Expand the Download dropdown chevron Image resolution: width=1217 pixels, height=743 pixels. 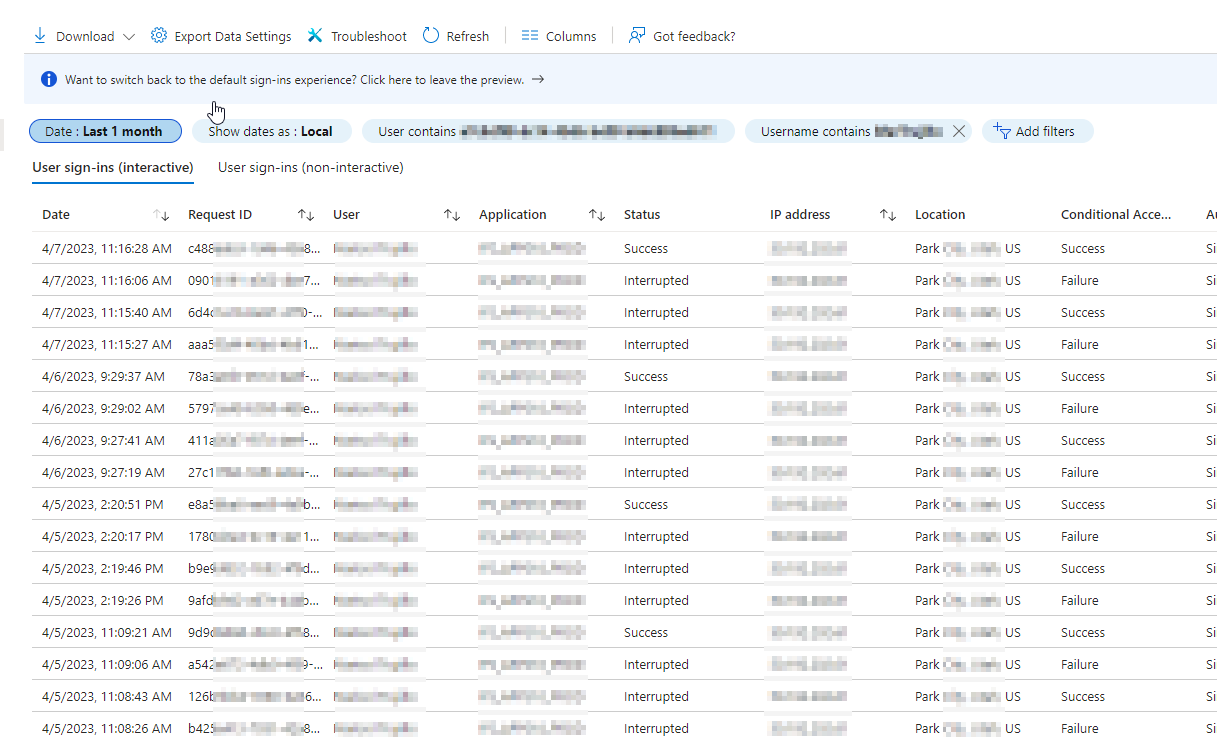click(x=129, y=37)
